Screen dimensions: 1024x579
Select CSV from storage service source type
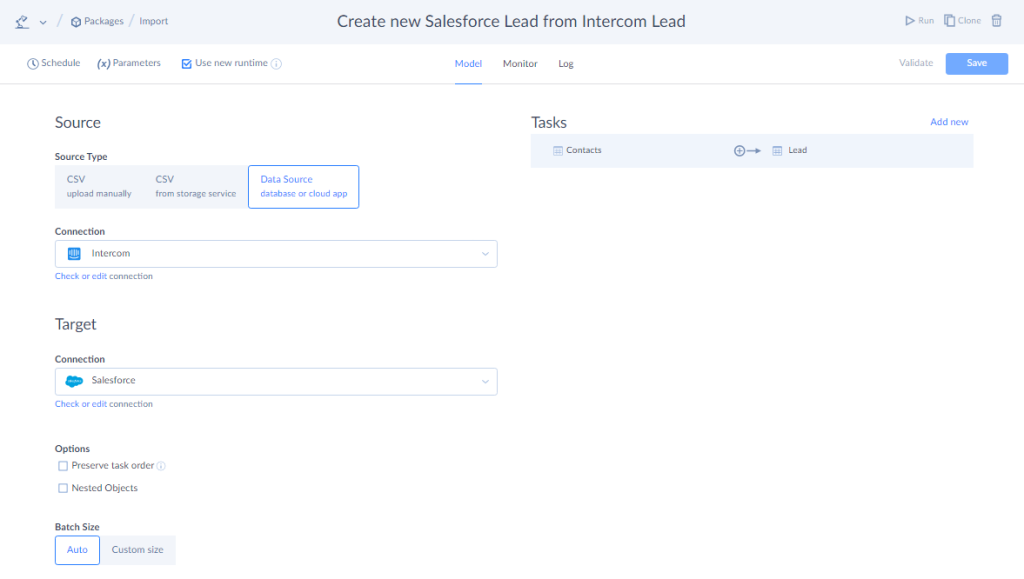tap(196, 187)
